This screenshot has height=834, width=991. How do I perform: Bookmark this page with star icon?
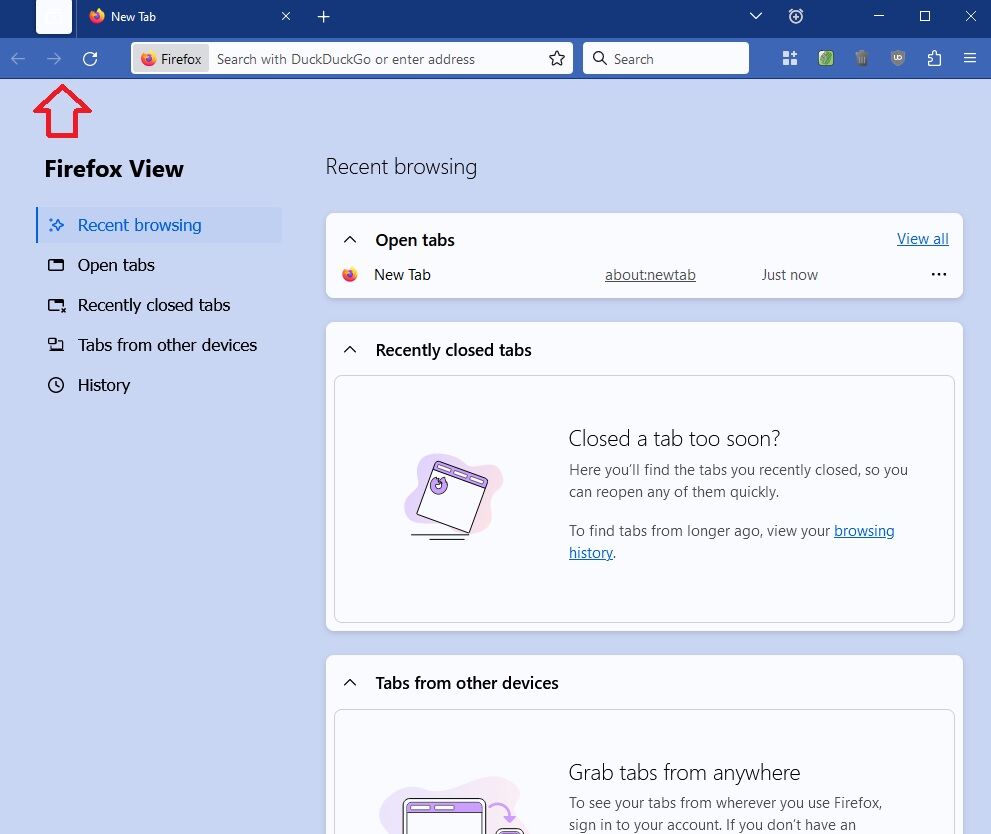click(557, 59)
